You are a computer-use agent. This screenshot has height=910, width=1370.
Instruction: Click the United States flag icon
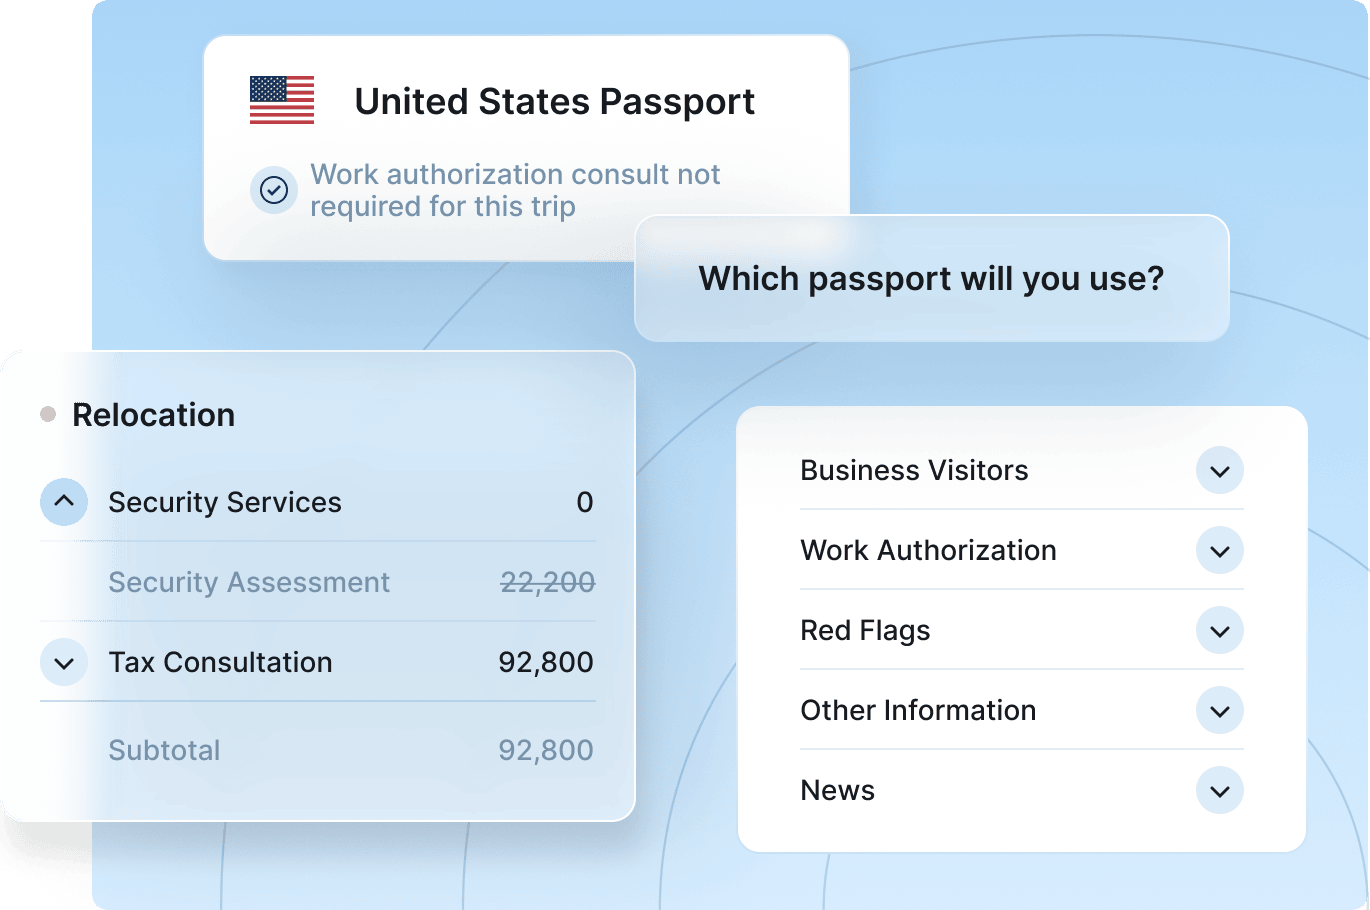pyautogui.click(x=282, y=100)
